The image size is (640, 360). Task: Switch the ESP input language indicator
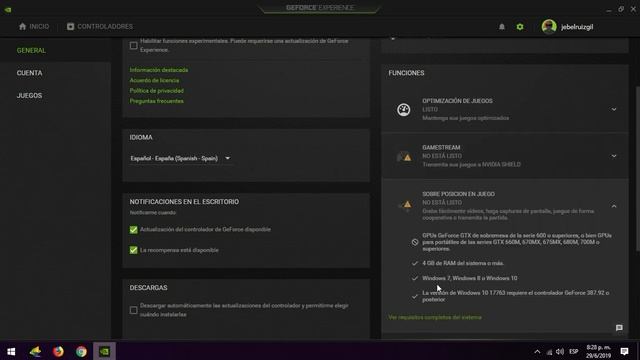[x=573, y=351]
